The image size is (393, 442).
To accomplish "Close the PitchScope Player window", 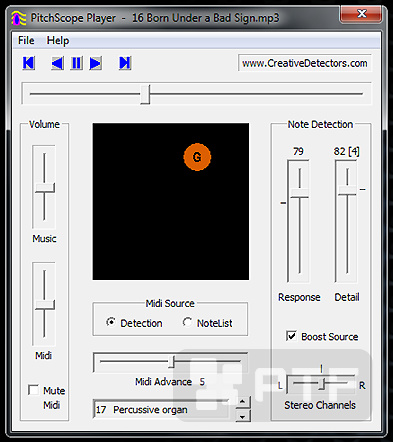I will (x=362, y=14).
